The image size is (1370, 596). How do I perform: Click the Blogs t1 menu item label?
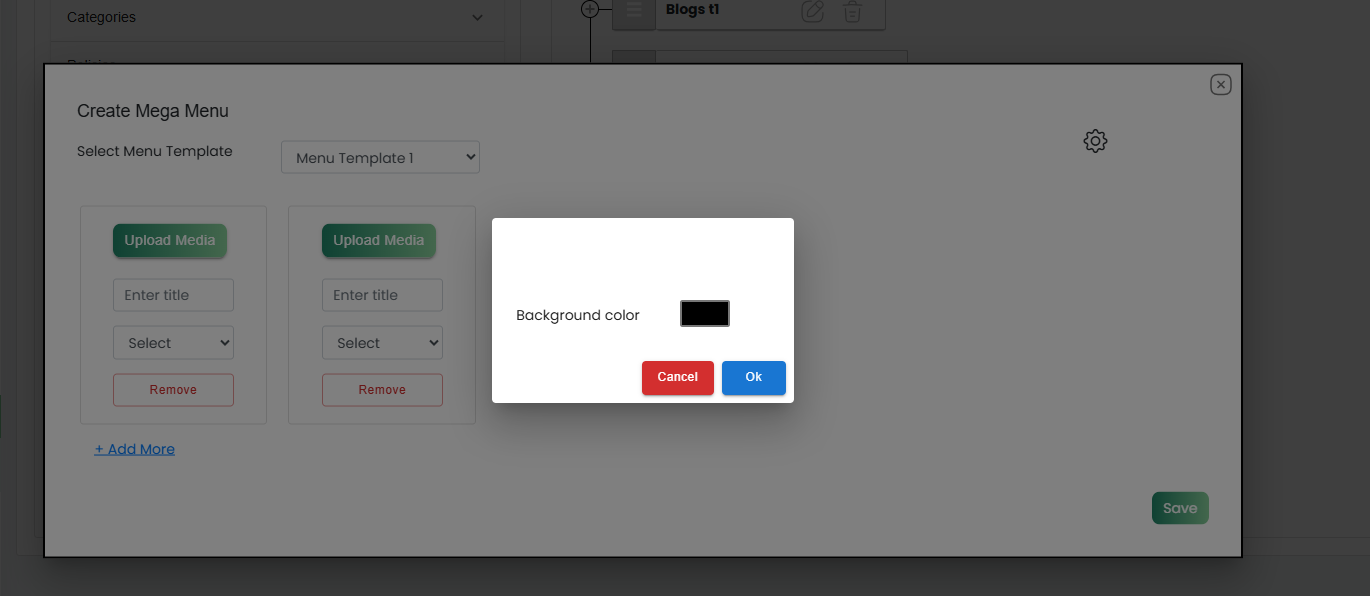click(x=692, y=9)
